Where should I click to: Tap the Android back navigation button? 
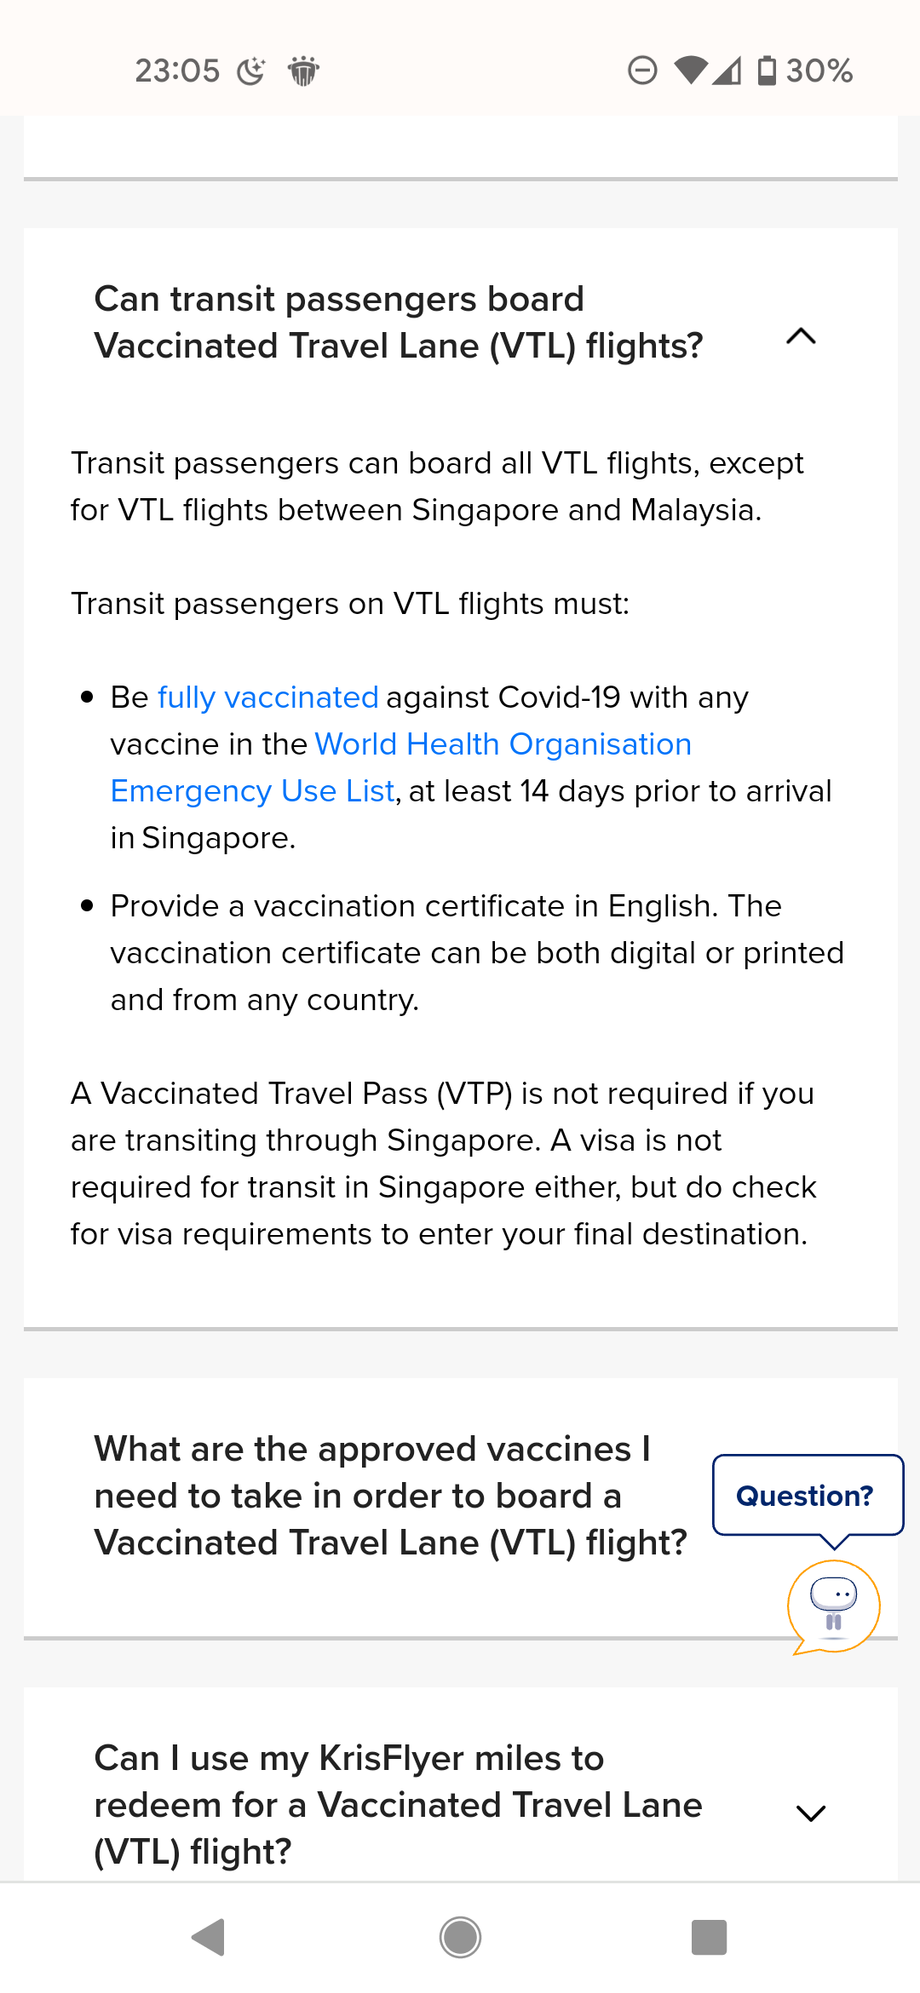click(x=209, y=1937)
